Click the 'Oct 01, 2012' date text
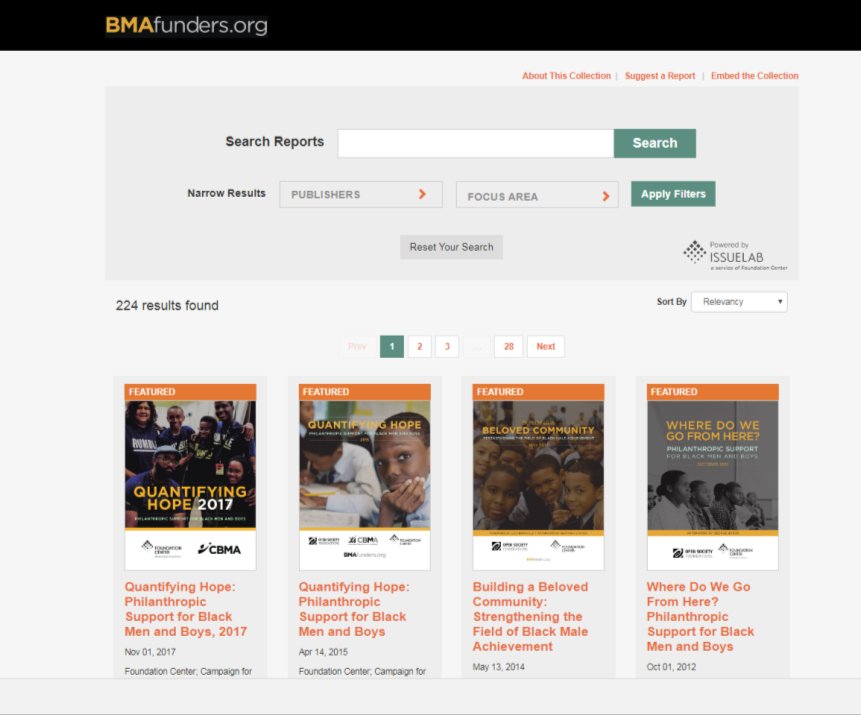Viewport: 861px width, 715px height. click(x=671, y=667)
